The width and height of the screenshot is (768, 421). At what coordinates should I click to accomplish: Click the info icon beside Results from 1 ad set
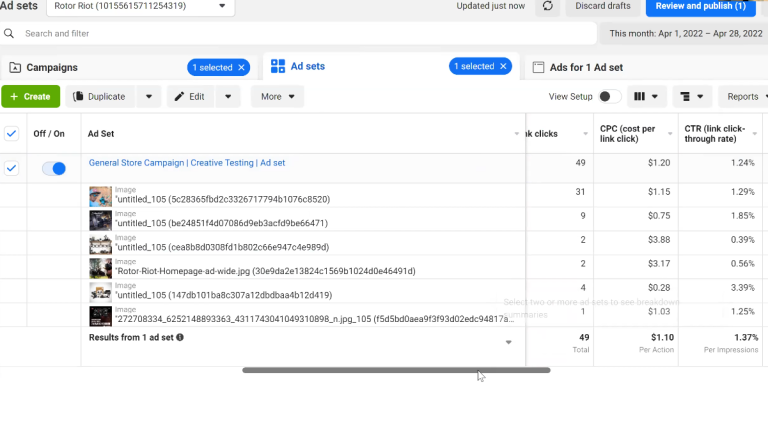(180, 338)
